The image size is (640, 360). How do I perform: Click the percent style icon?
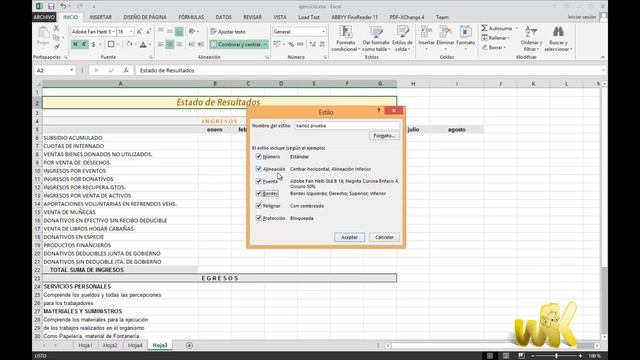tap(291, 44)
